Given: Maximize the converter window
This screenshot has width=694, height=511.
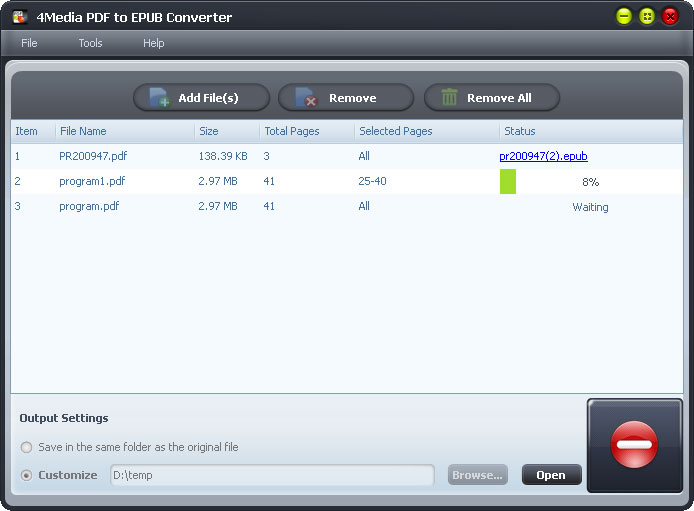Looking at the screenshot, I should click(647, 17).
